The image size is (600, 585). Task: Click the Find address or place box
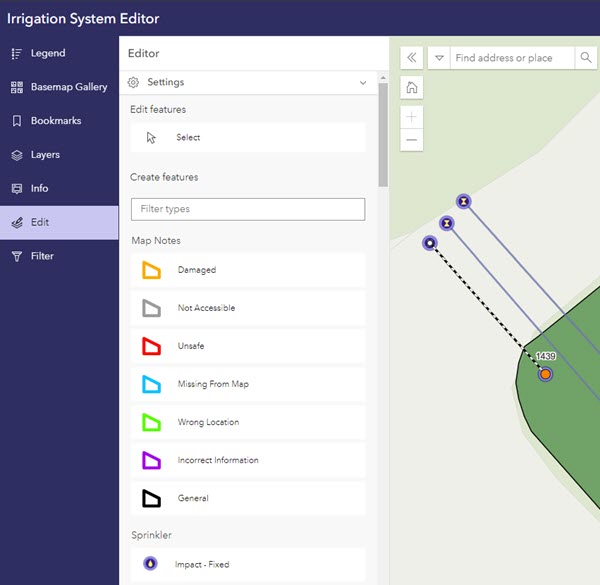(512, 58)
